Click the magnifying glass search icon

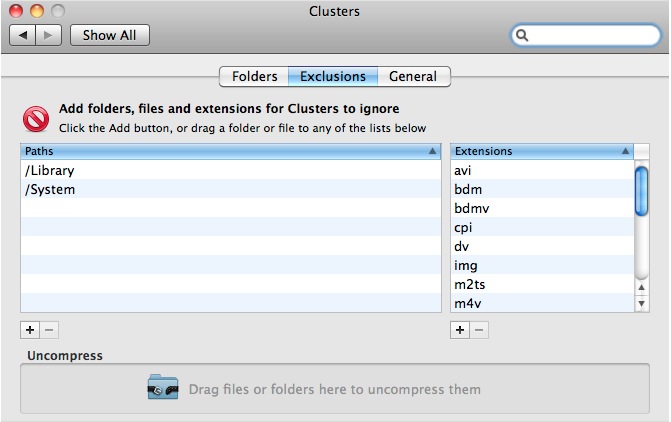(x=523, y=36)
